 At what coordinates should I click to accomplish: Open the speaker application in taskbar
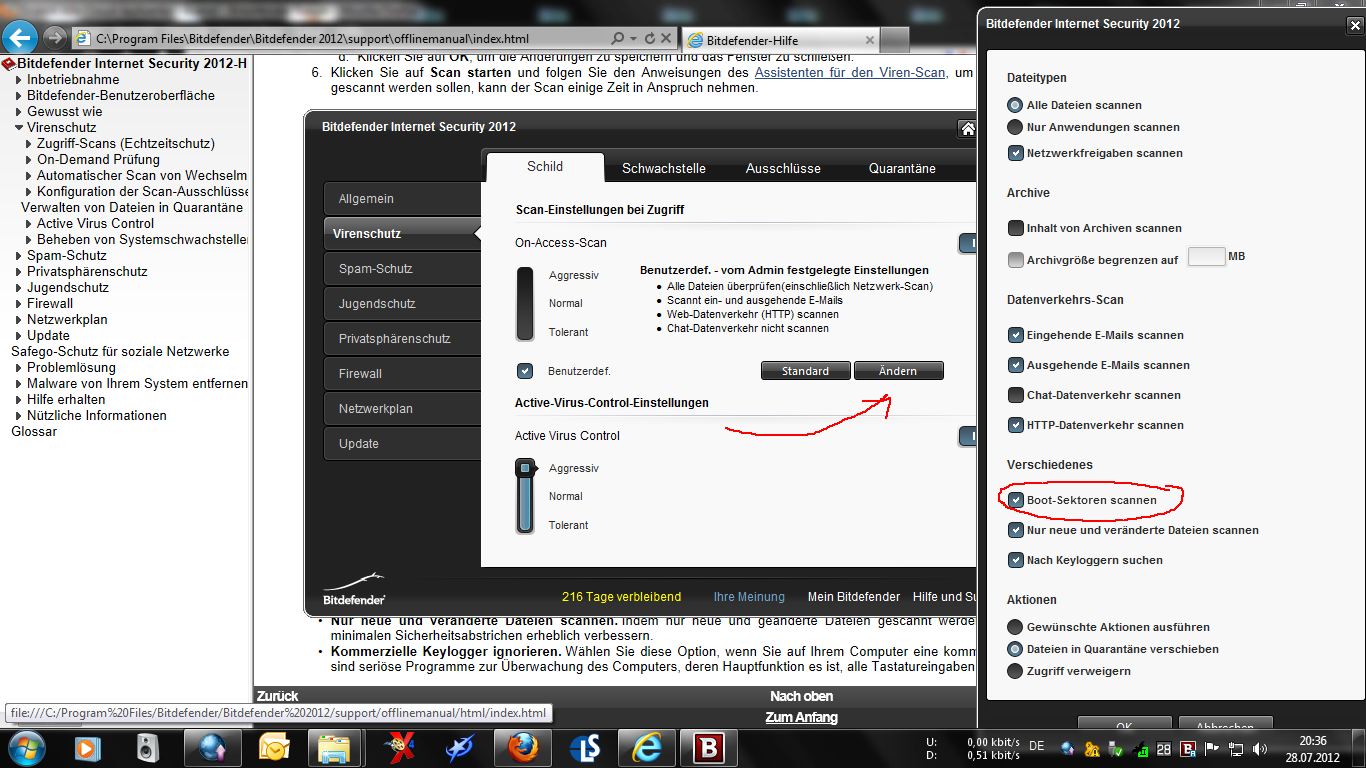[147, 747]
